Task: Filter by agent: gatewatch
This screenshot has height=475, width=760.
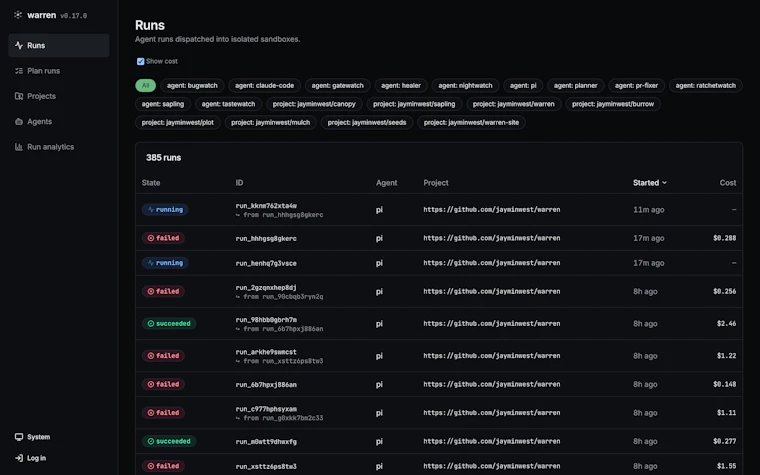Action: click(338, 85)
